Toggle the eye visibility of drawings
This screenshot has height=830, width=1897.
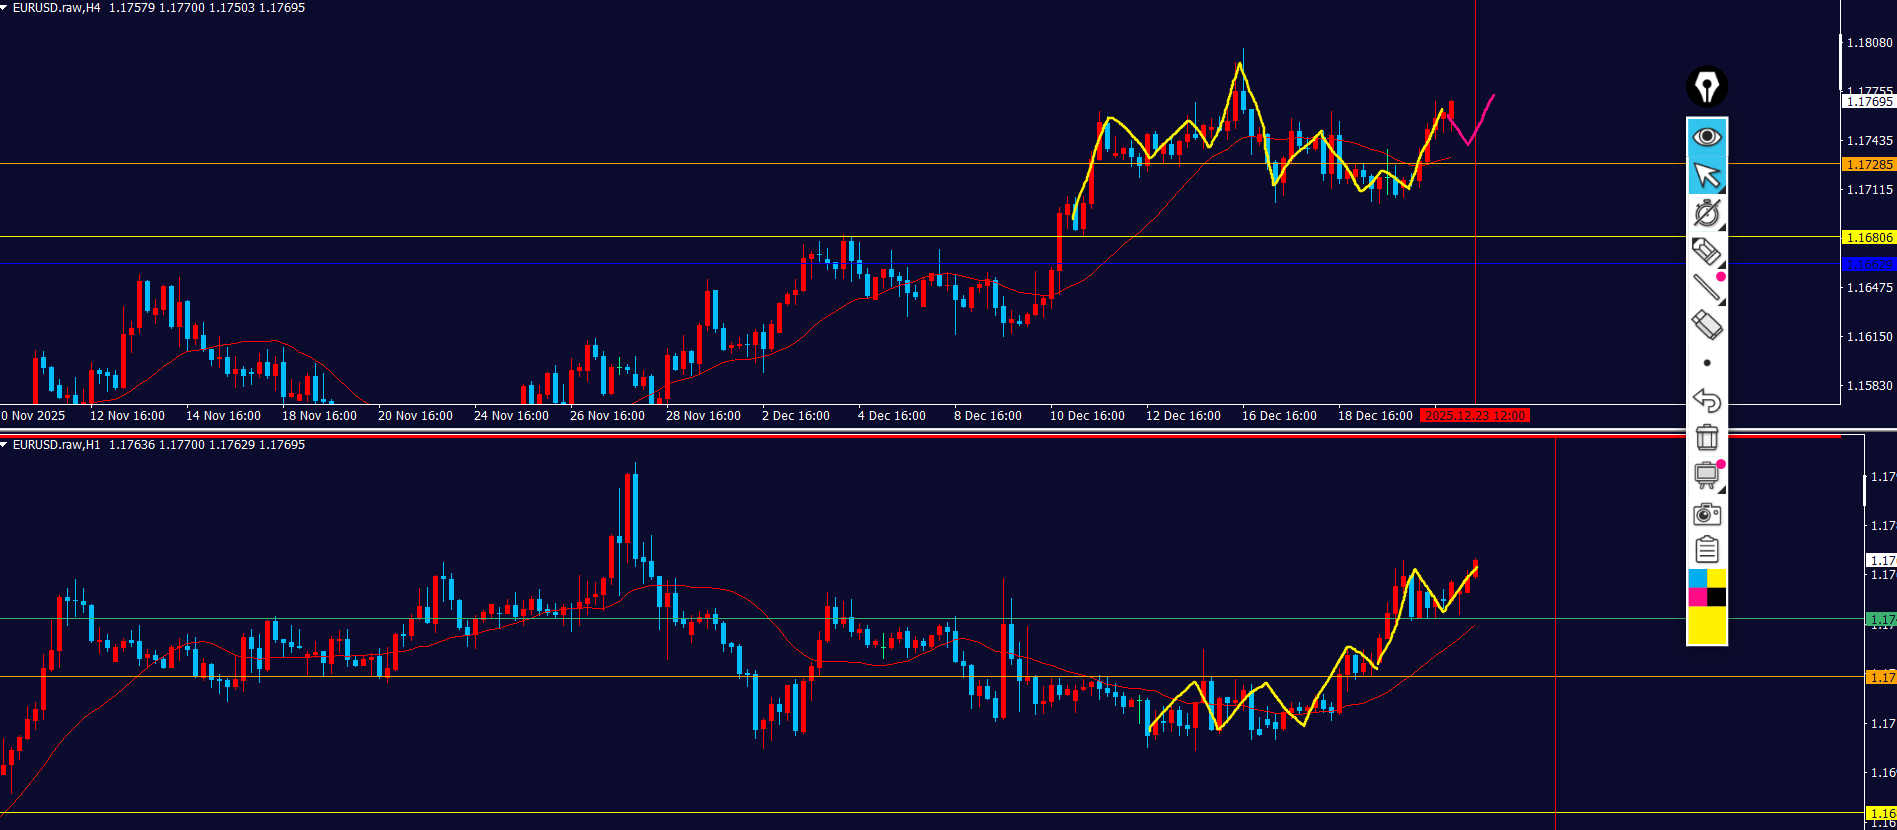tap(1706, 136)
